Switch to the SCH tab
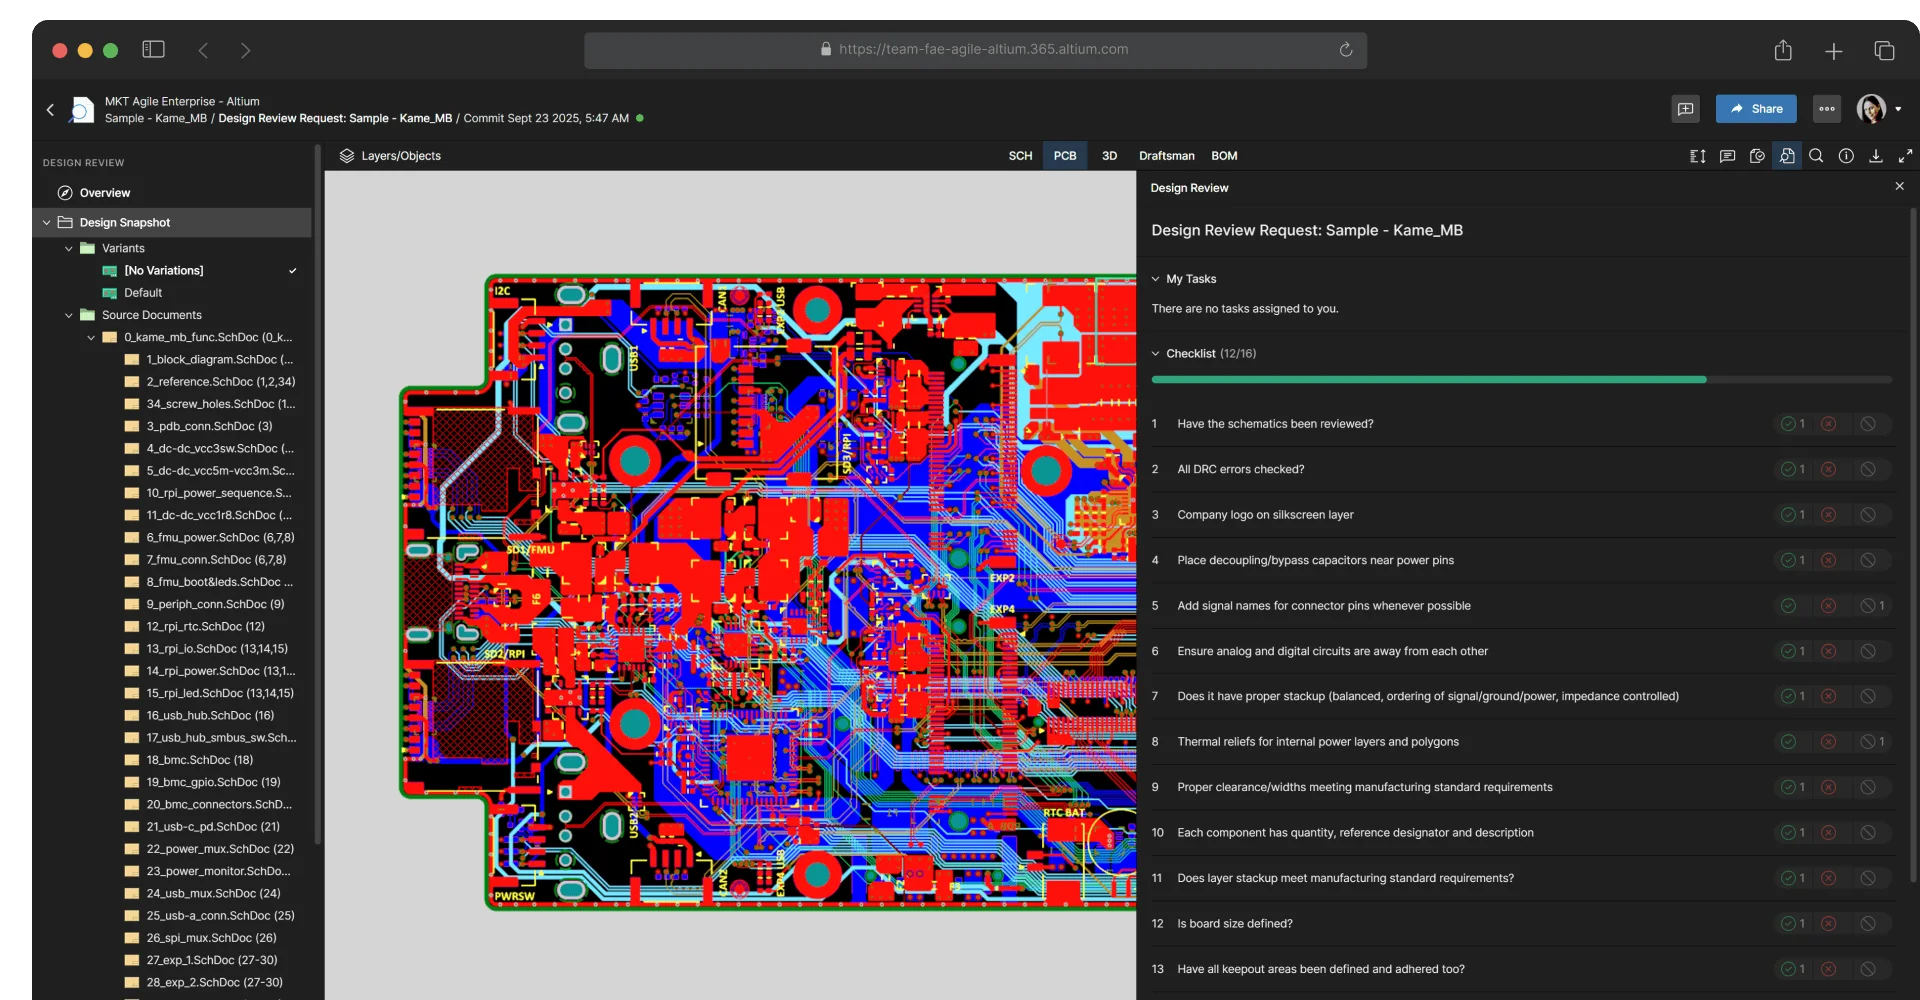The height and width of the screenshot is (1000, 1920). pyautogui.click(x=1020, y=156)
